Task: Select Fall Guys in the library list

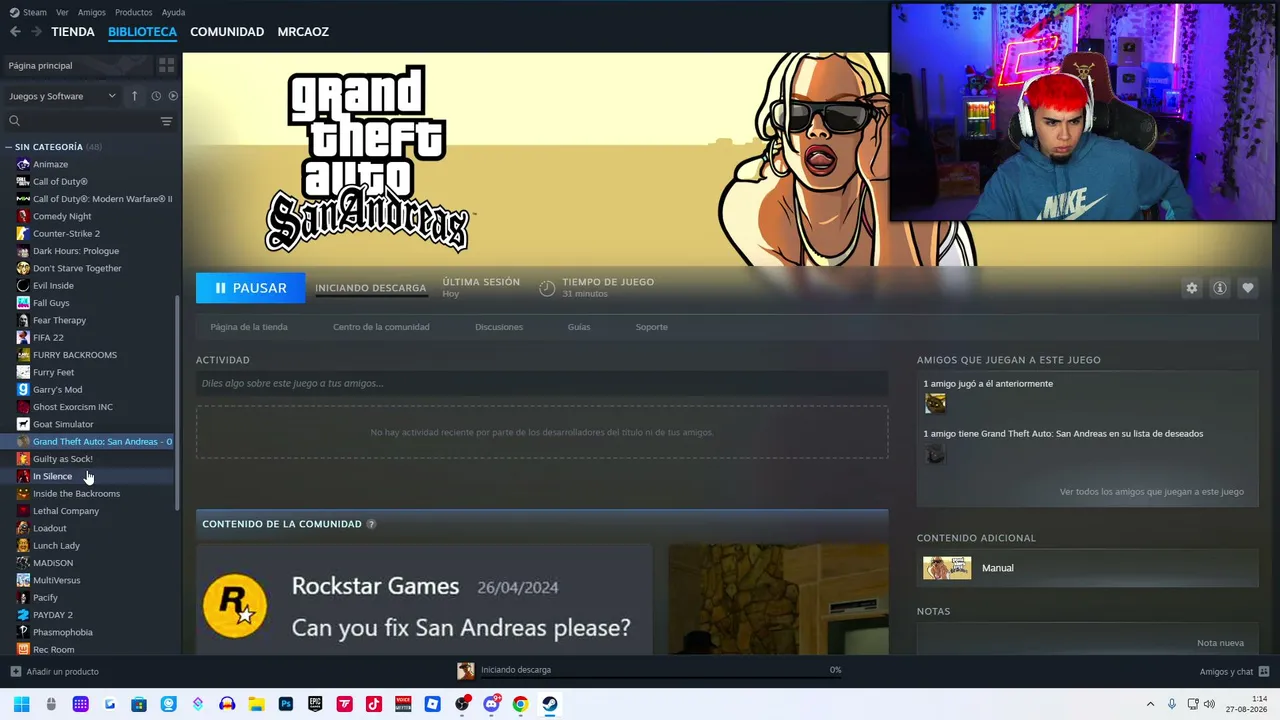Action: (x=51, y=303)
